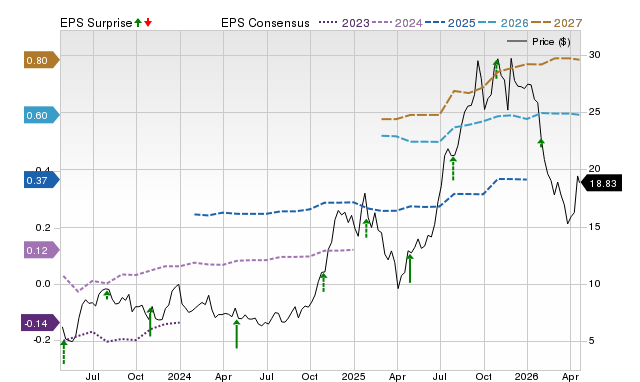Click the EPS surprise arrow at May 2025

(410, 268)
